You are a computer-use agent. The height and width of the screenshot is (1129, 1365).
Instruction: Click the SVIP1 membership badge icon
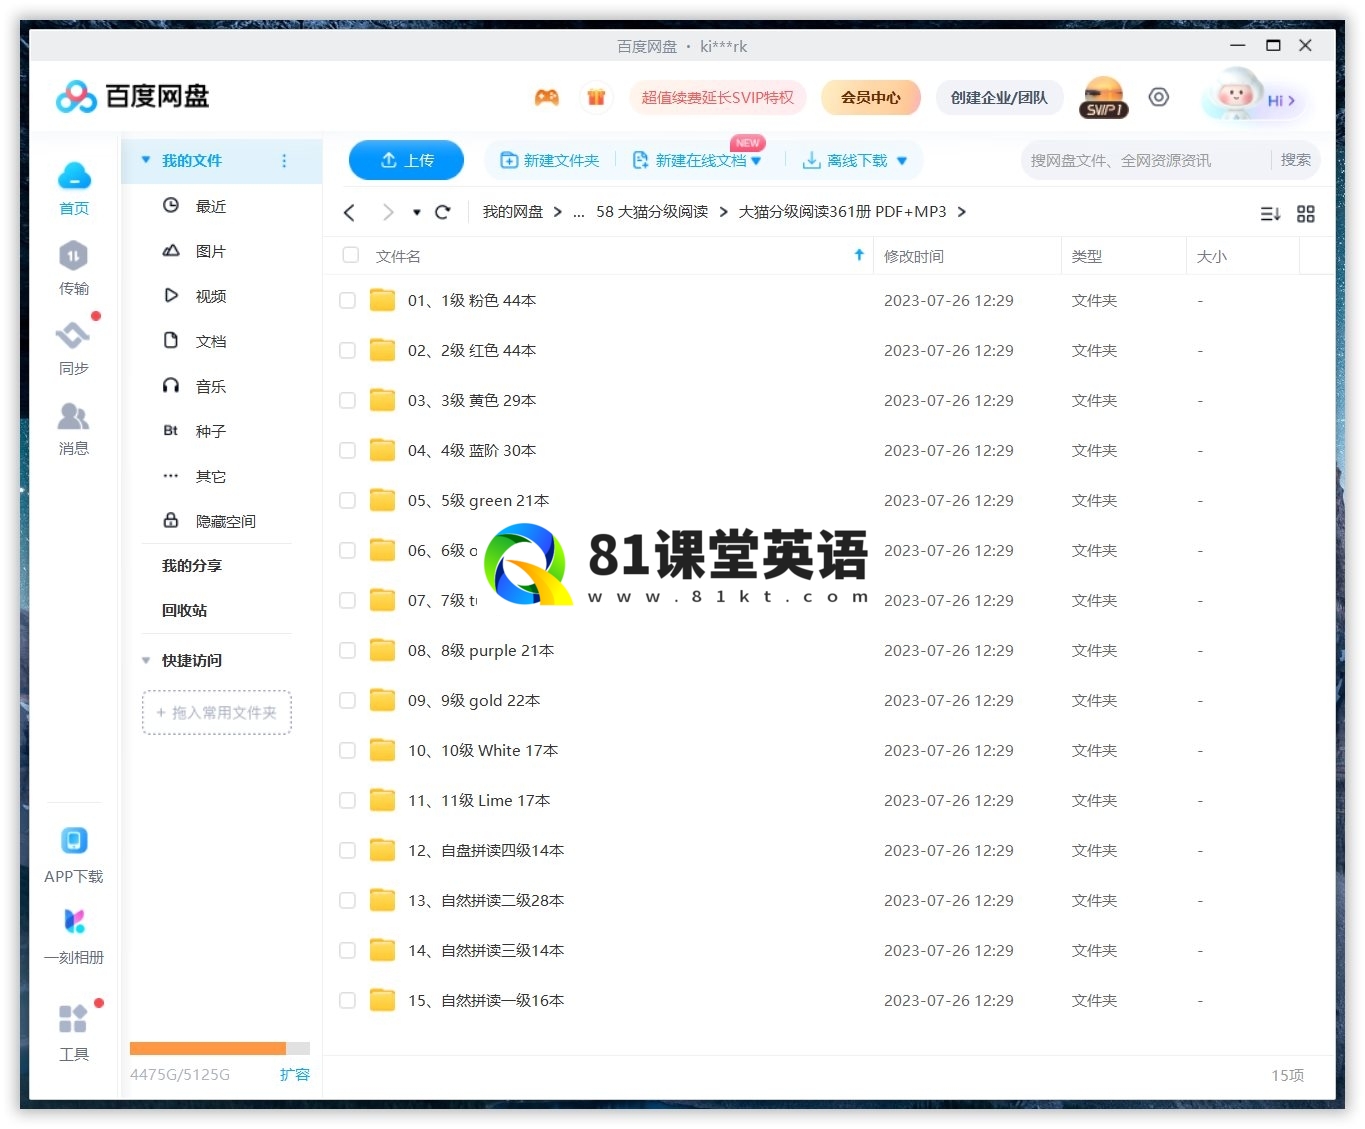click(x=1104, y=98)
